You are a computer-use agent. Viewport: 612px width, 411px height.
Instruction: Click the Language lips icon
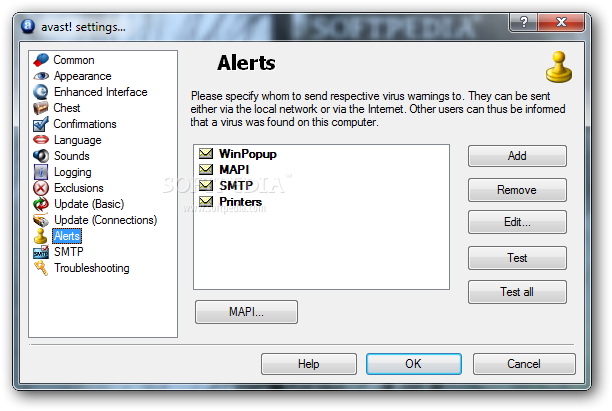[41, 140]
